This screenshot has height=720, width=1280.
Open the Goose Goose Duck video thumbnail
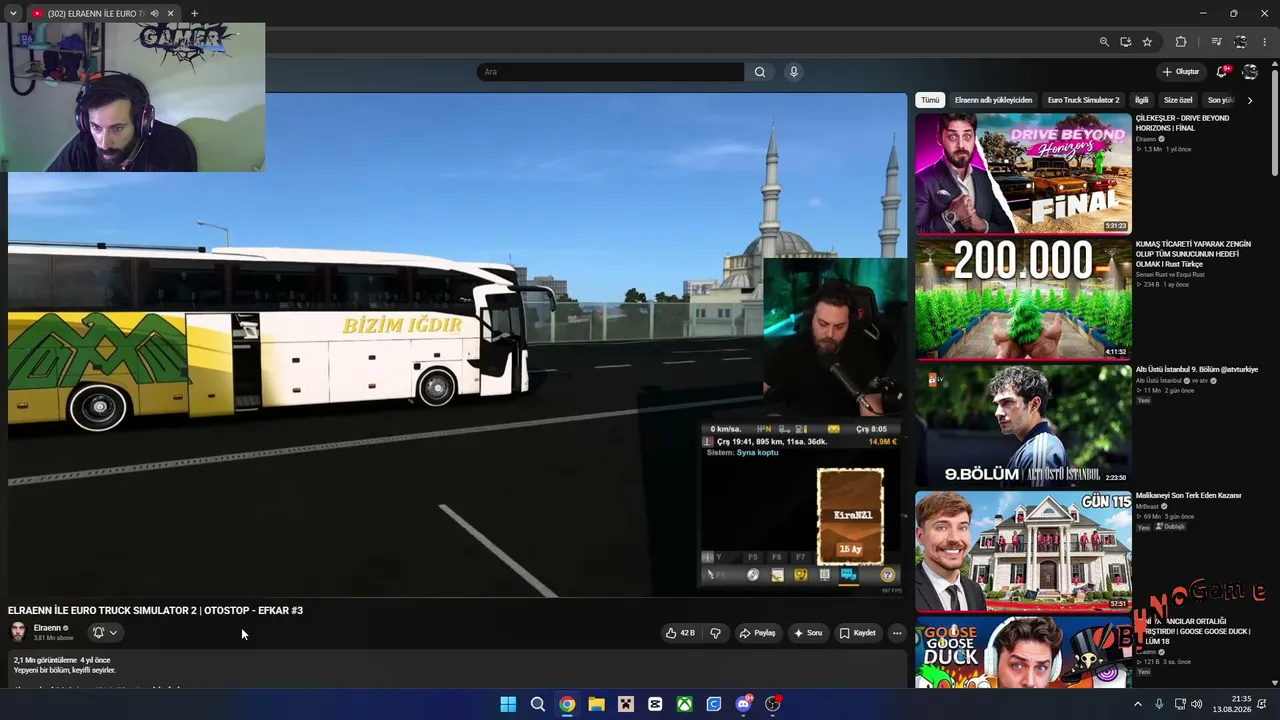(1023, 652)
